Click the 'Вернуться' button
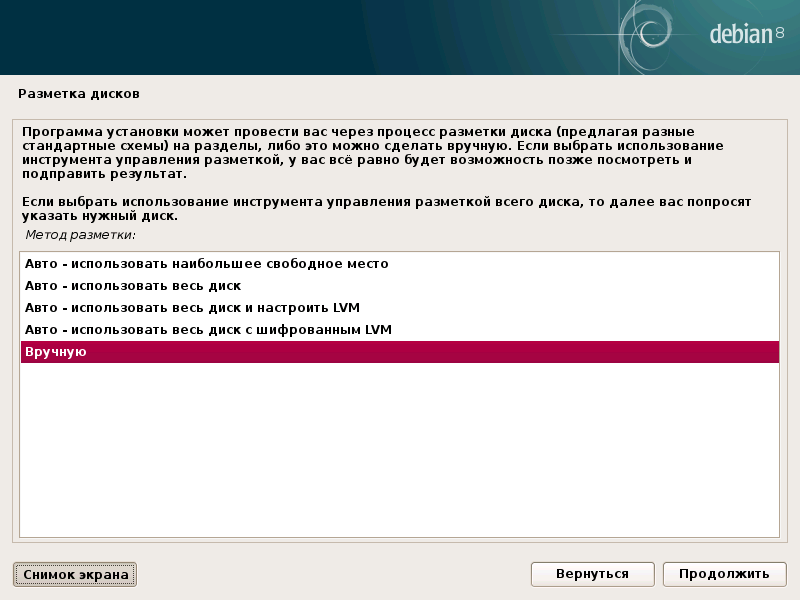This screenshot has height=600, width=800. coord(592,574)
